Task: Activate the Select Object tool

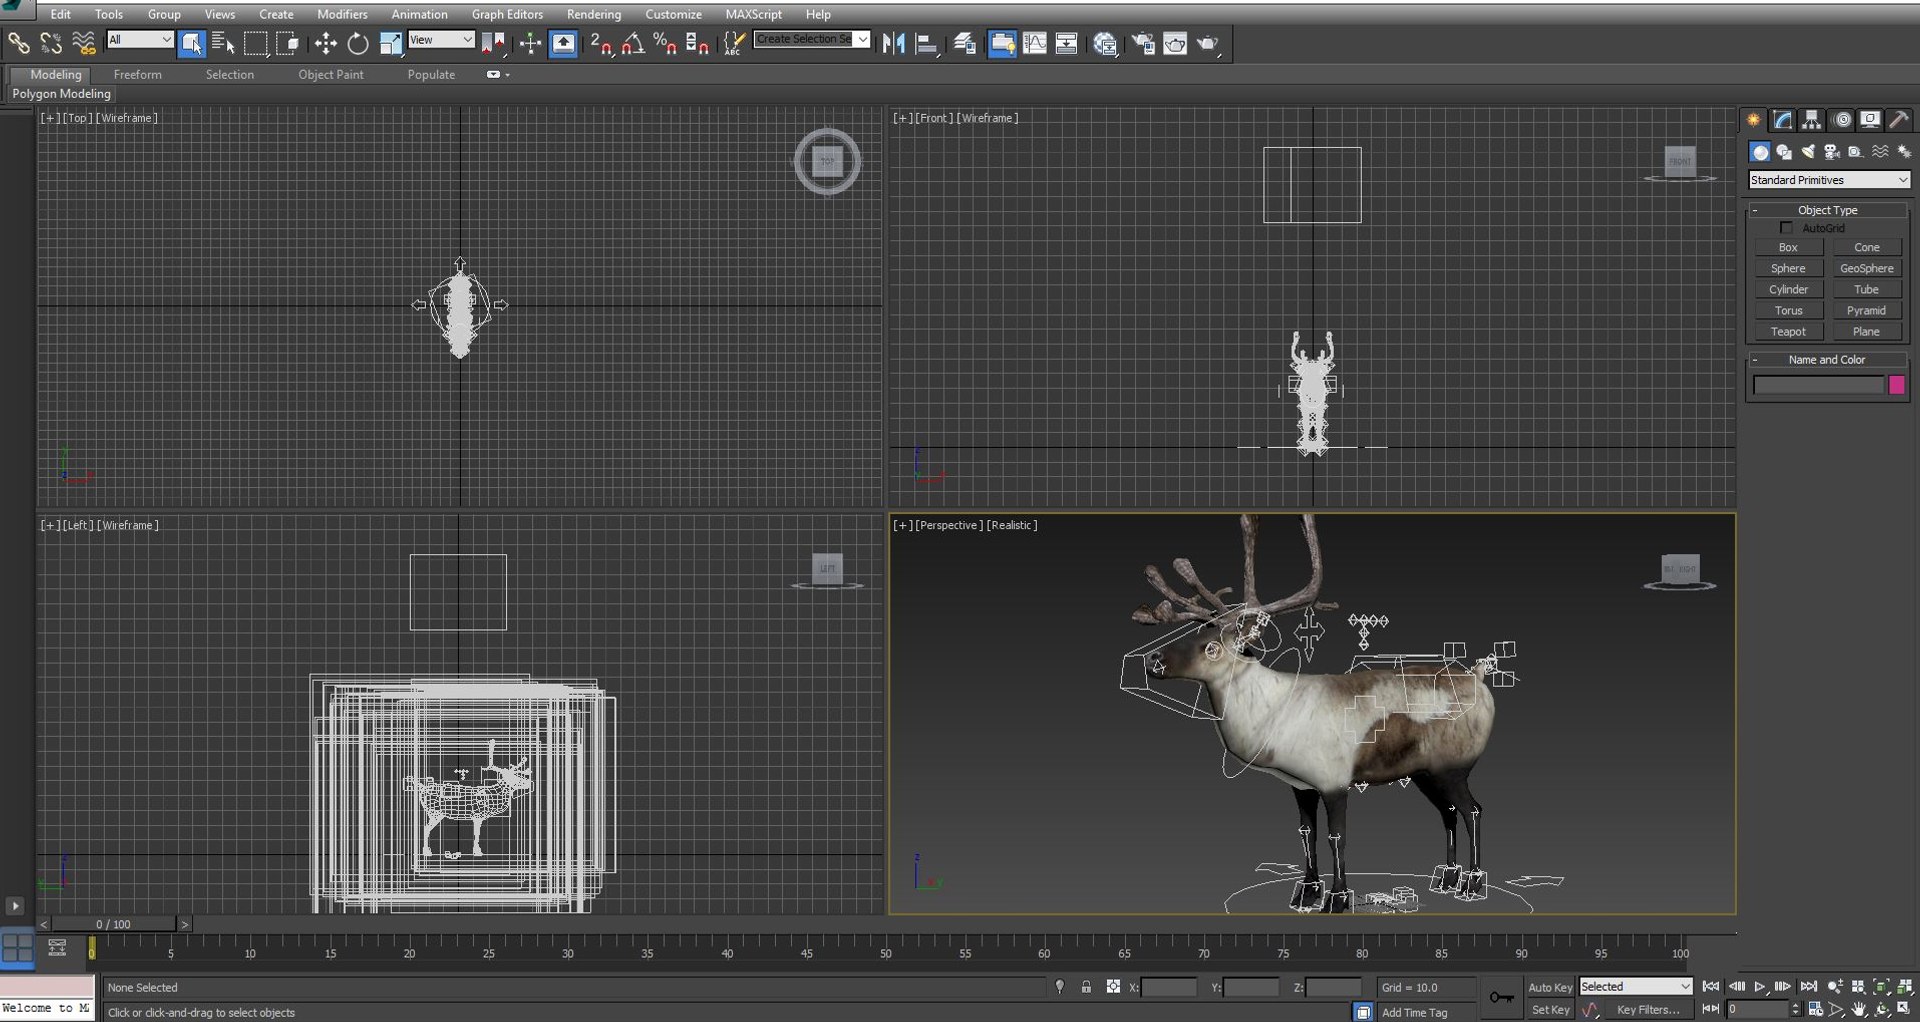Action: (x=192, y=43)
